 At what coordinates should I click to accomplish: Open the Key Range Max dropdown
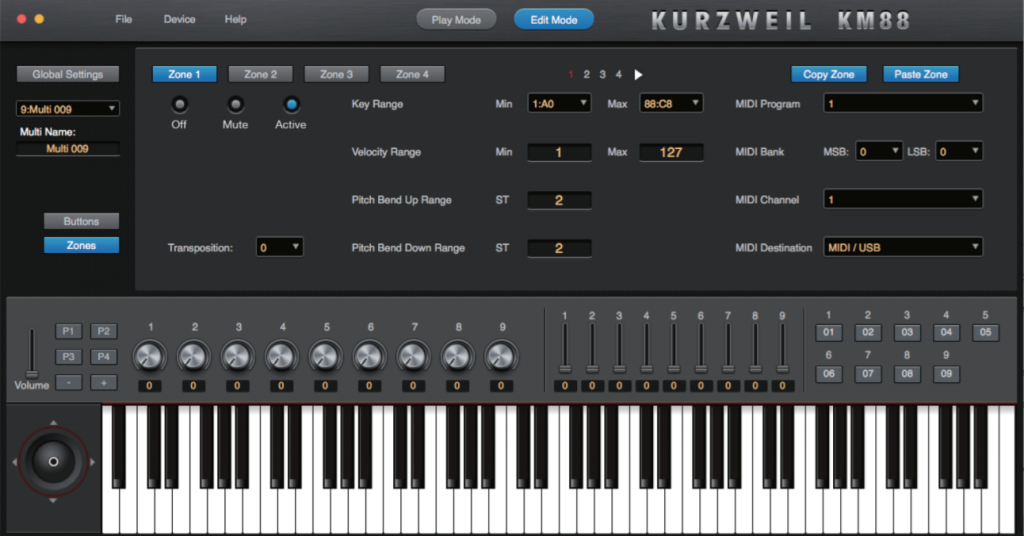(x=671, y=103)
